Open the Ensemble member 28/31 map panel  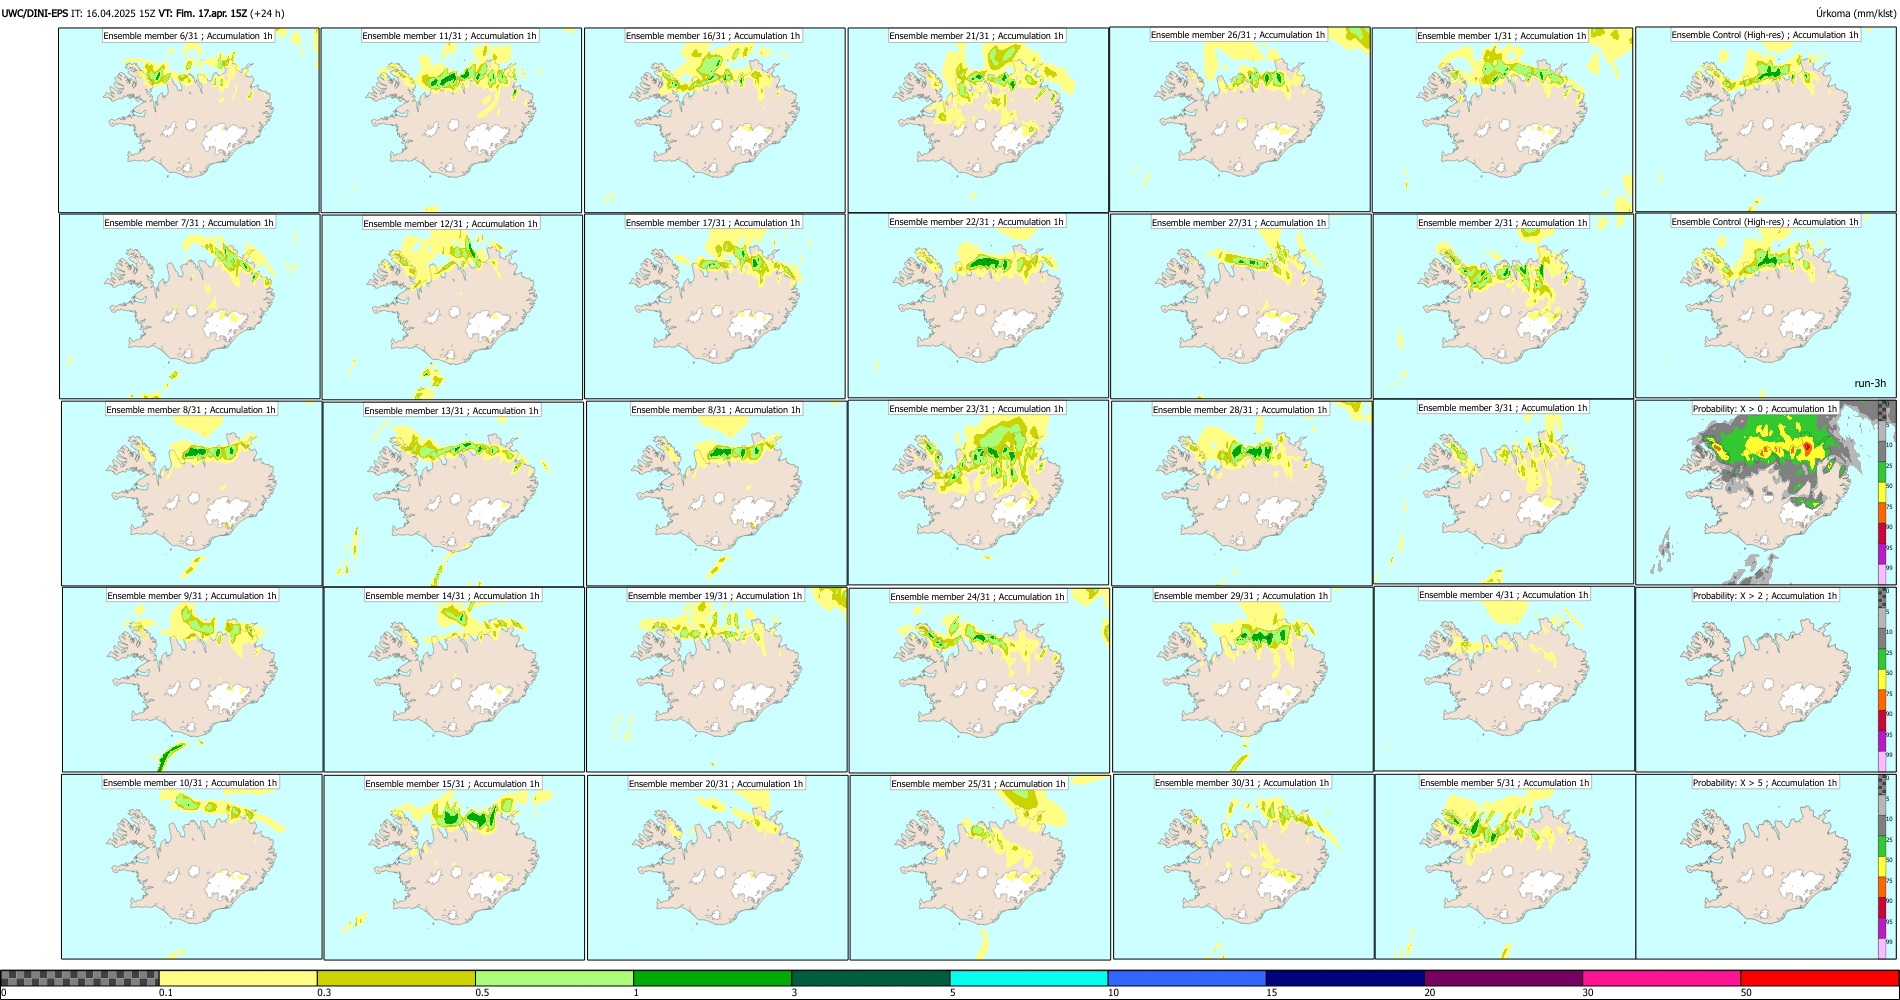(x=1242, y=494)
